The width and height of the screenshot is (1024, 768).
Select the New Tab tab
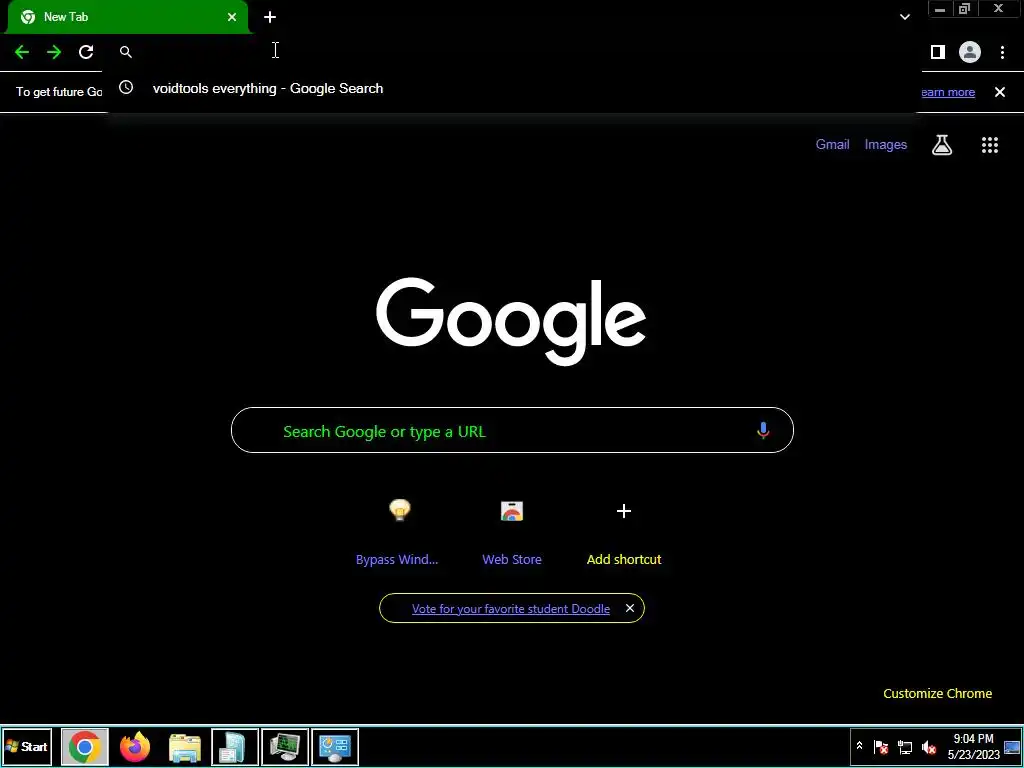point(127,17)
